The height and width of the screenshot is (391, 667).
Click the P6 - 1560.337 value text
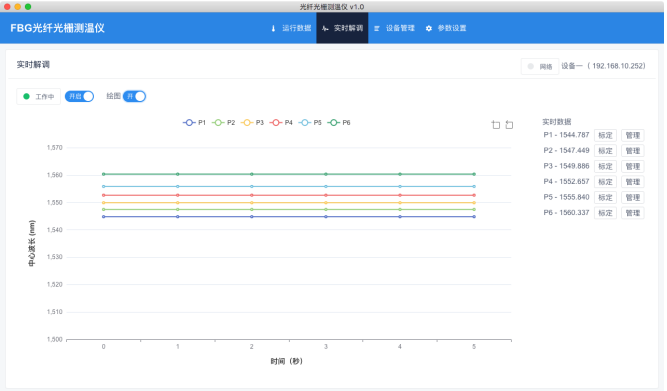tap(566, 212)
